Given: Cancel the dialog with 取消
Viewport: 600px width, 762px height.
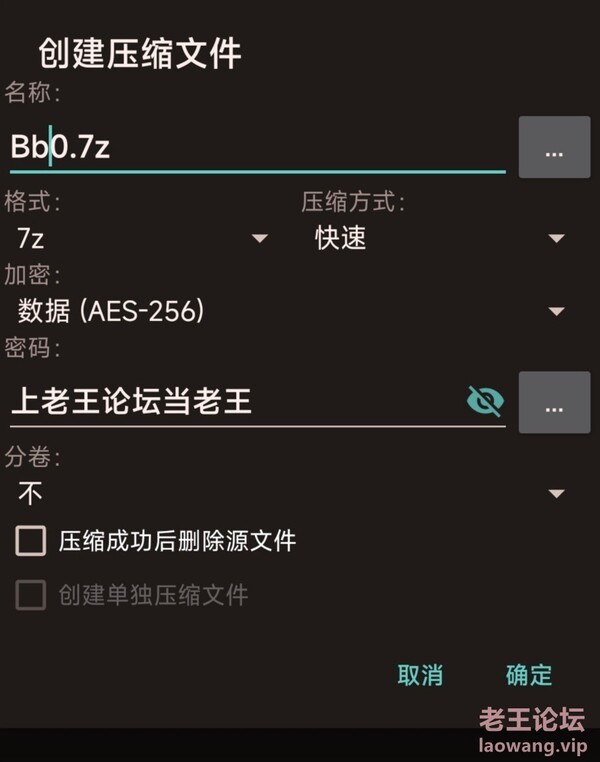Looking at the screenshot, I should [420, 675].
